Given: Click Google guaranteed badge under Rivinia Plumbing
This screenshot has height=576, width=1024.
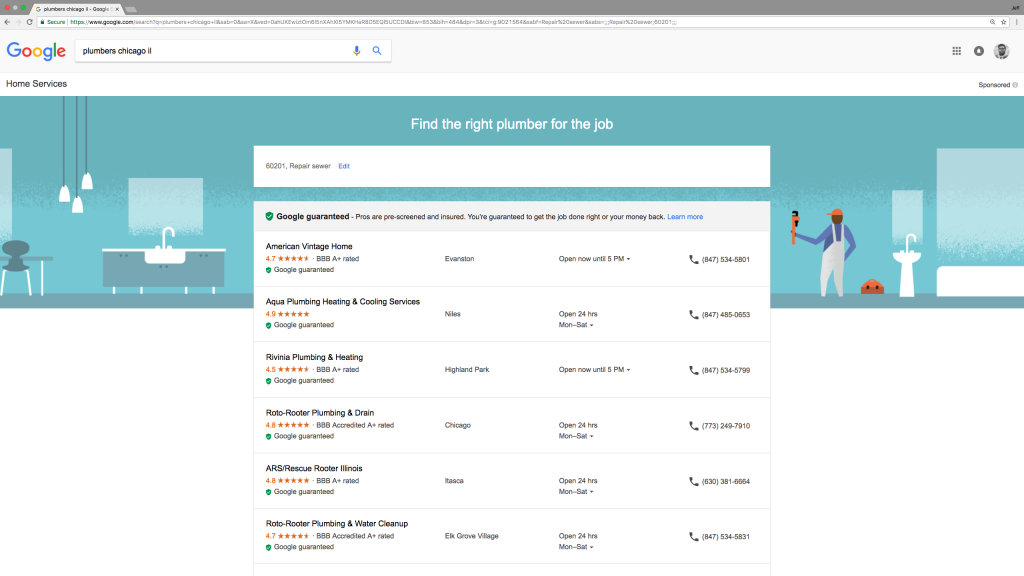Looking at the screenshot, I should pos(300,381).
